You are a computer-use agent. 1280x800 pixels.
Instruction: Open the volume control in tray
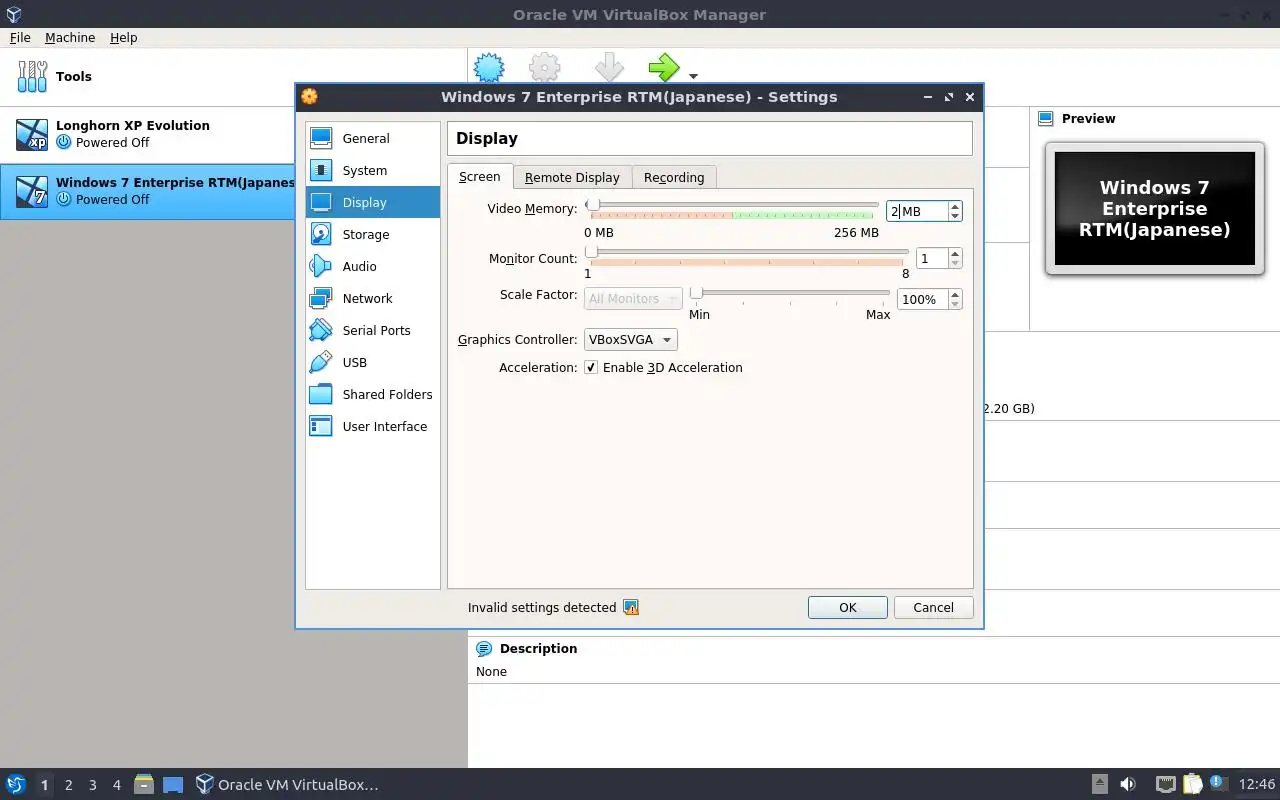(x=1128, y=784)
